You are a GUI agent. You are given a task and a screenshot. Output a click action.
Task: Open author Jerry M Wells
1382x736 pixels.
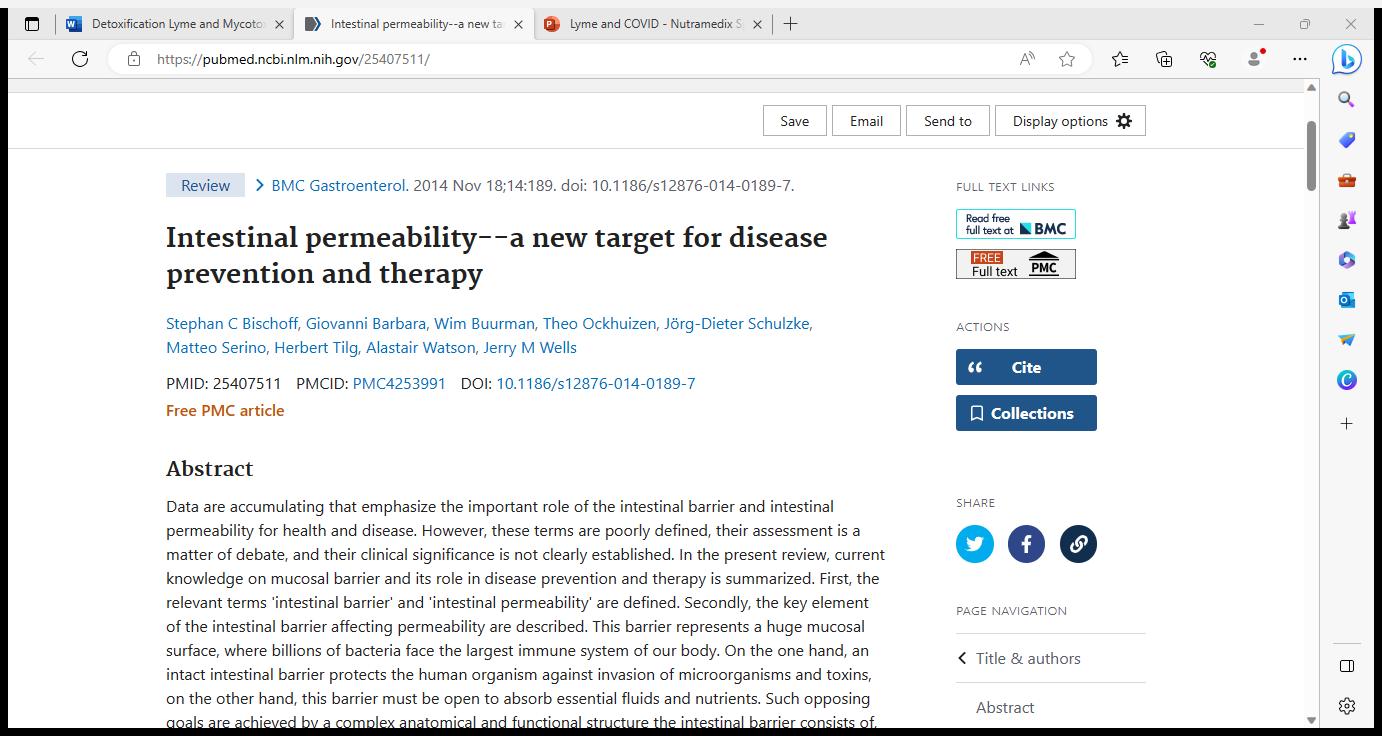point(530,347)
